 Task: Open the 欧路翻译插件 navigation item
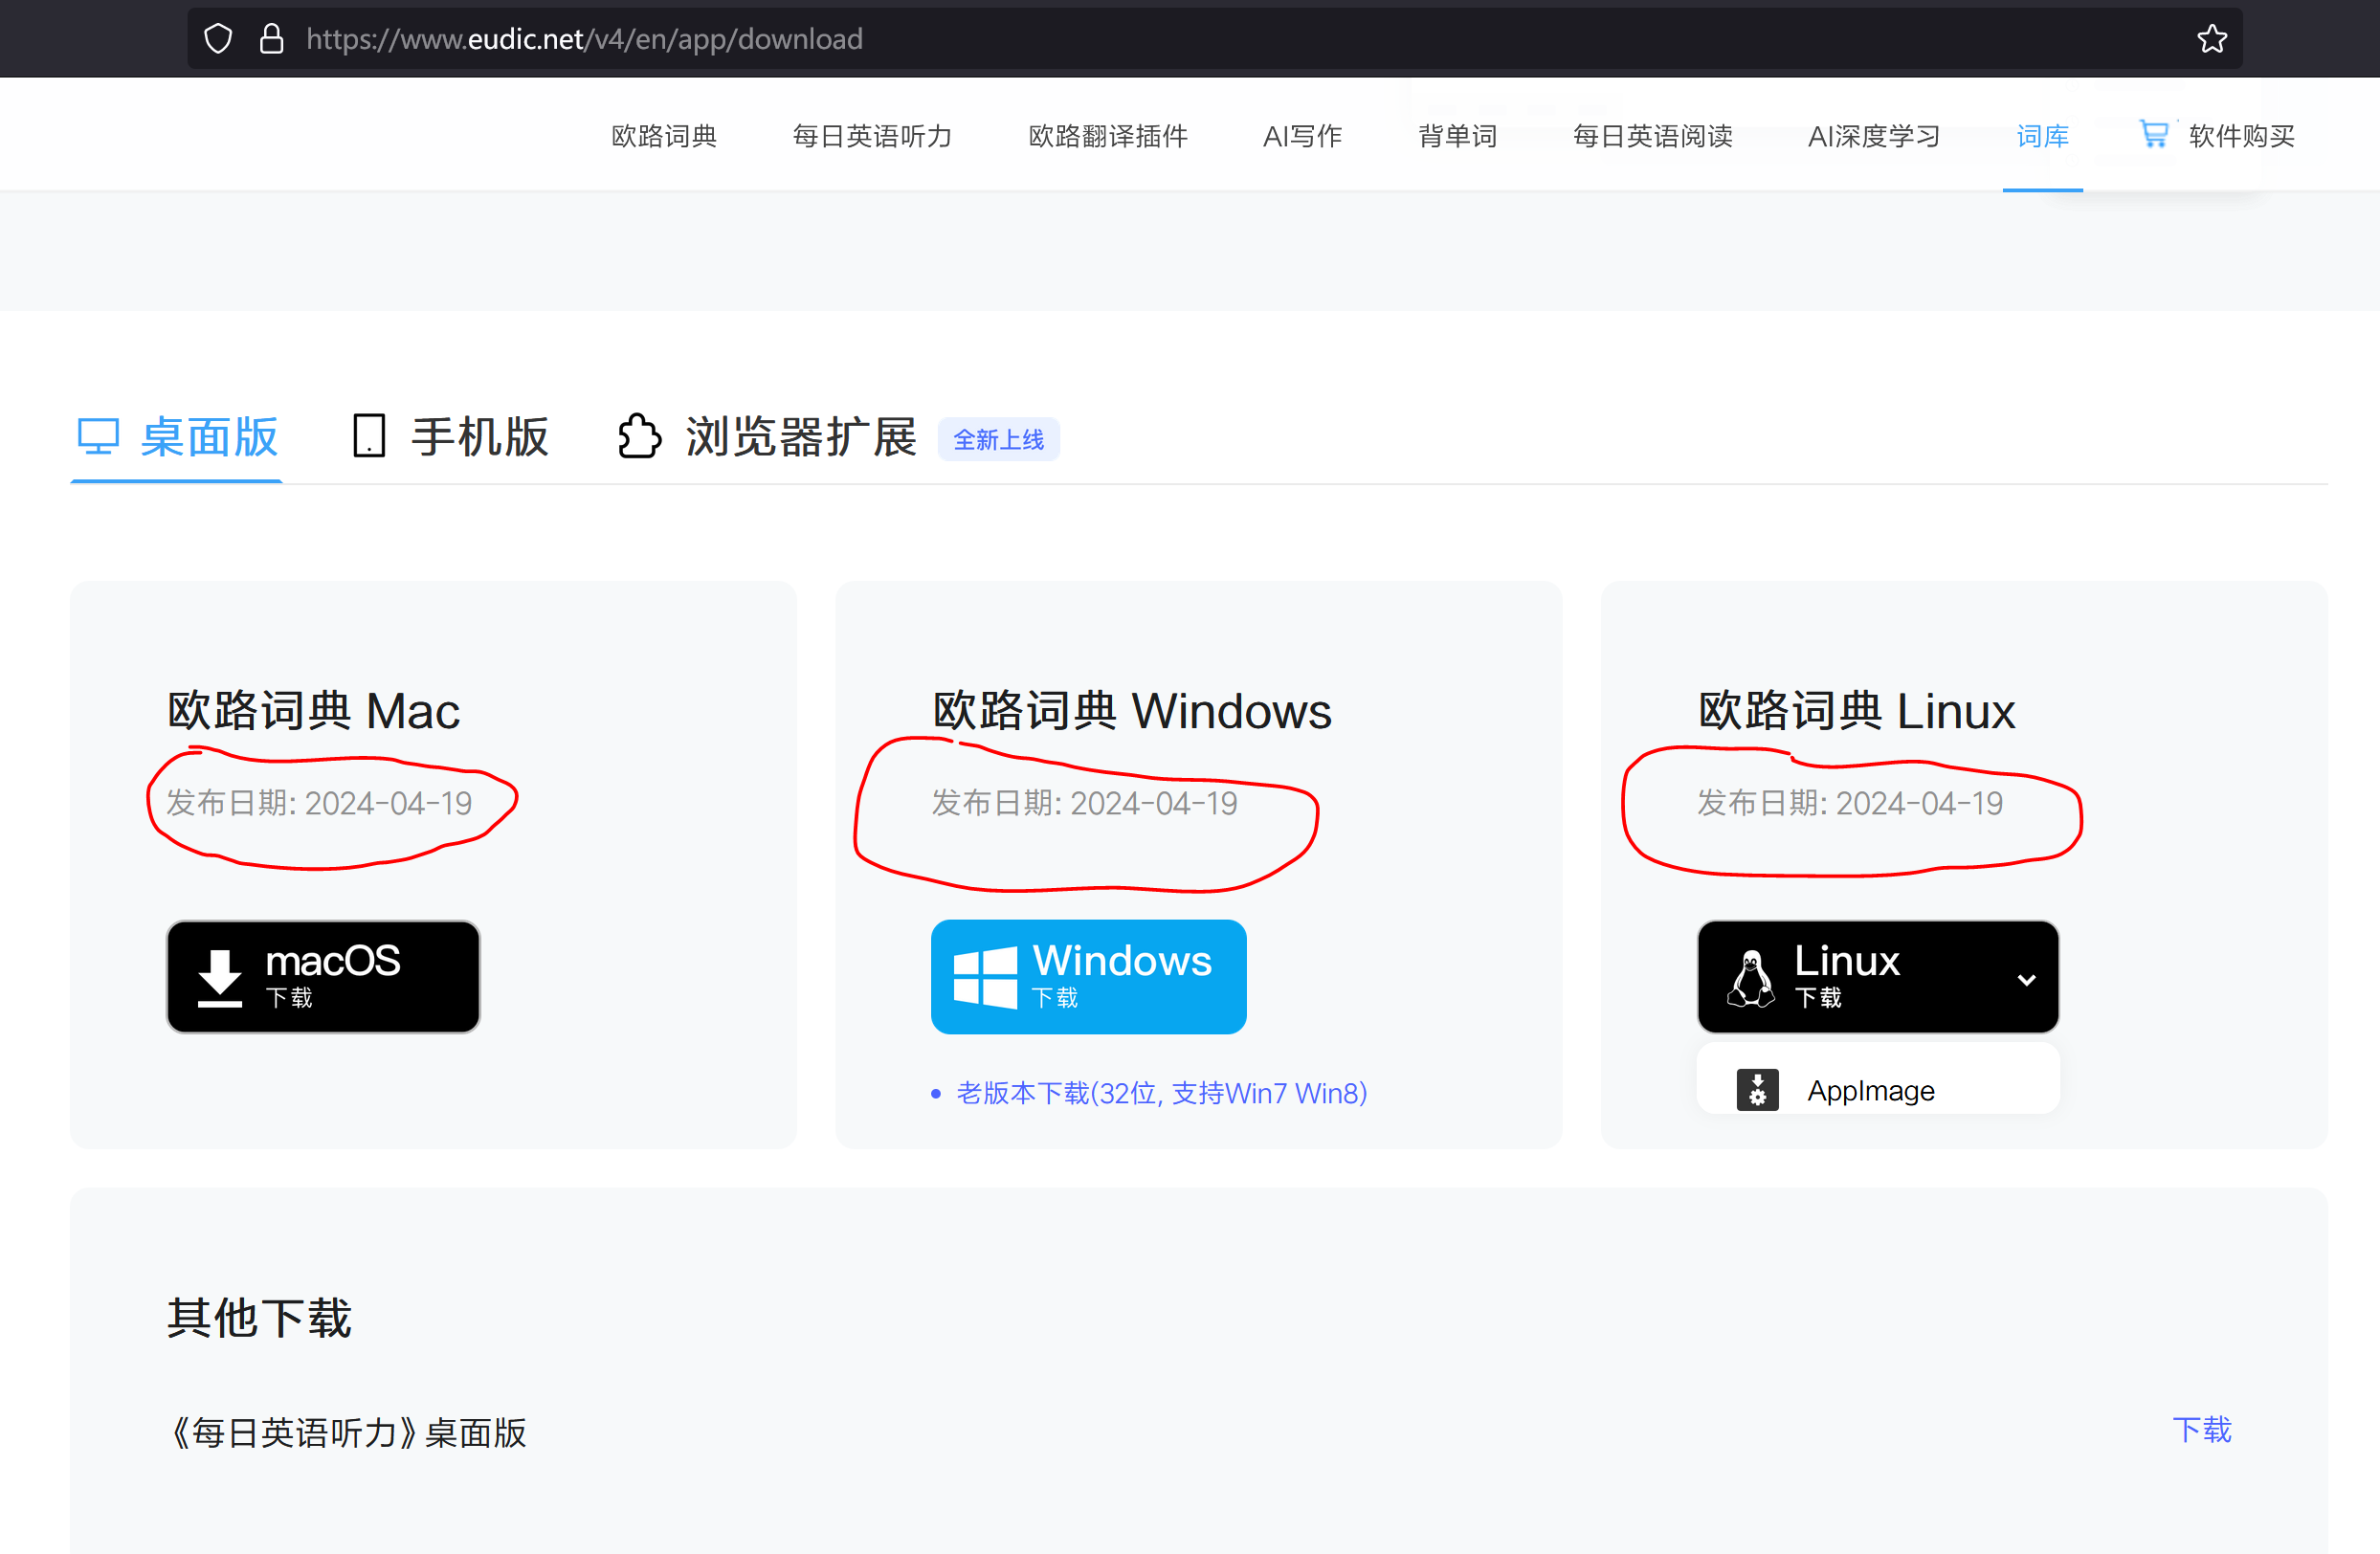(1108, 136)
